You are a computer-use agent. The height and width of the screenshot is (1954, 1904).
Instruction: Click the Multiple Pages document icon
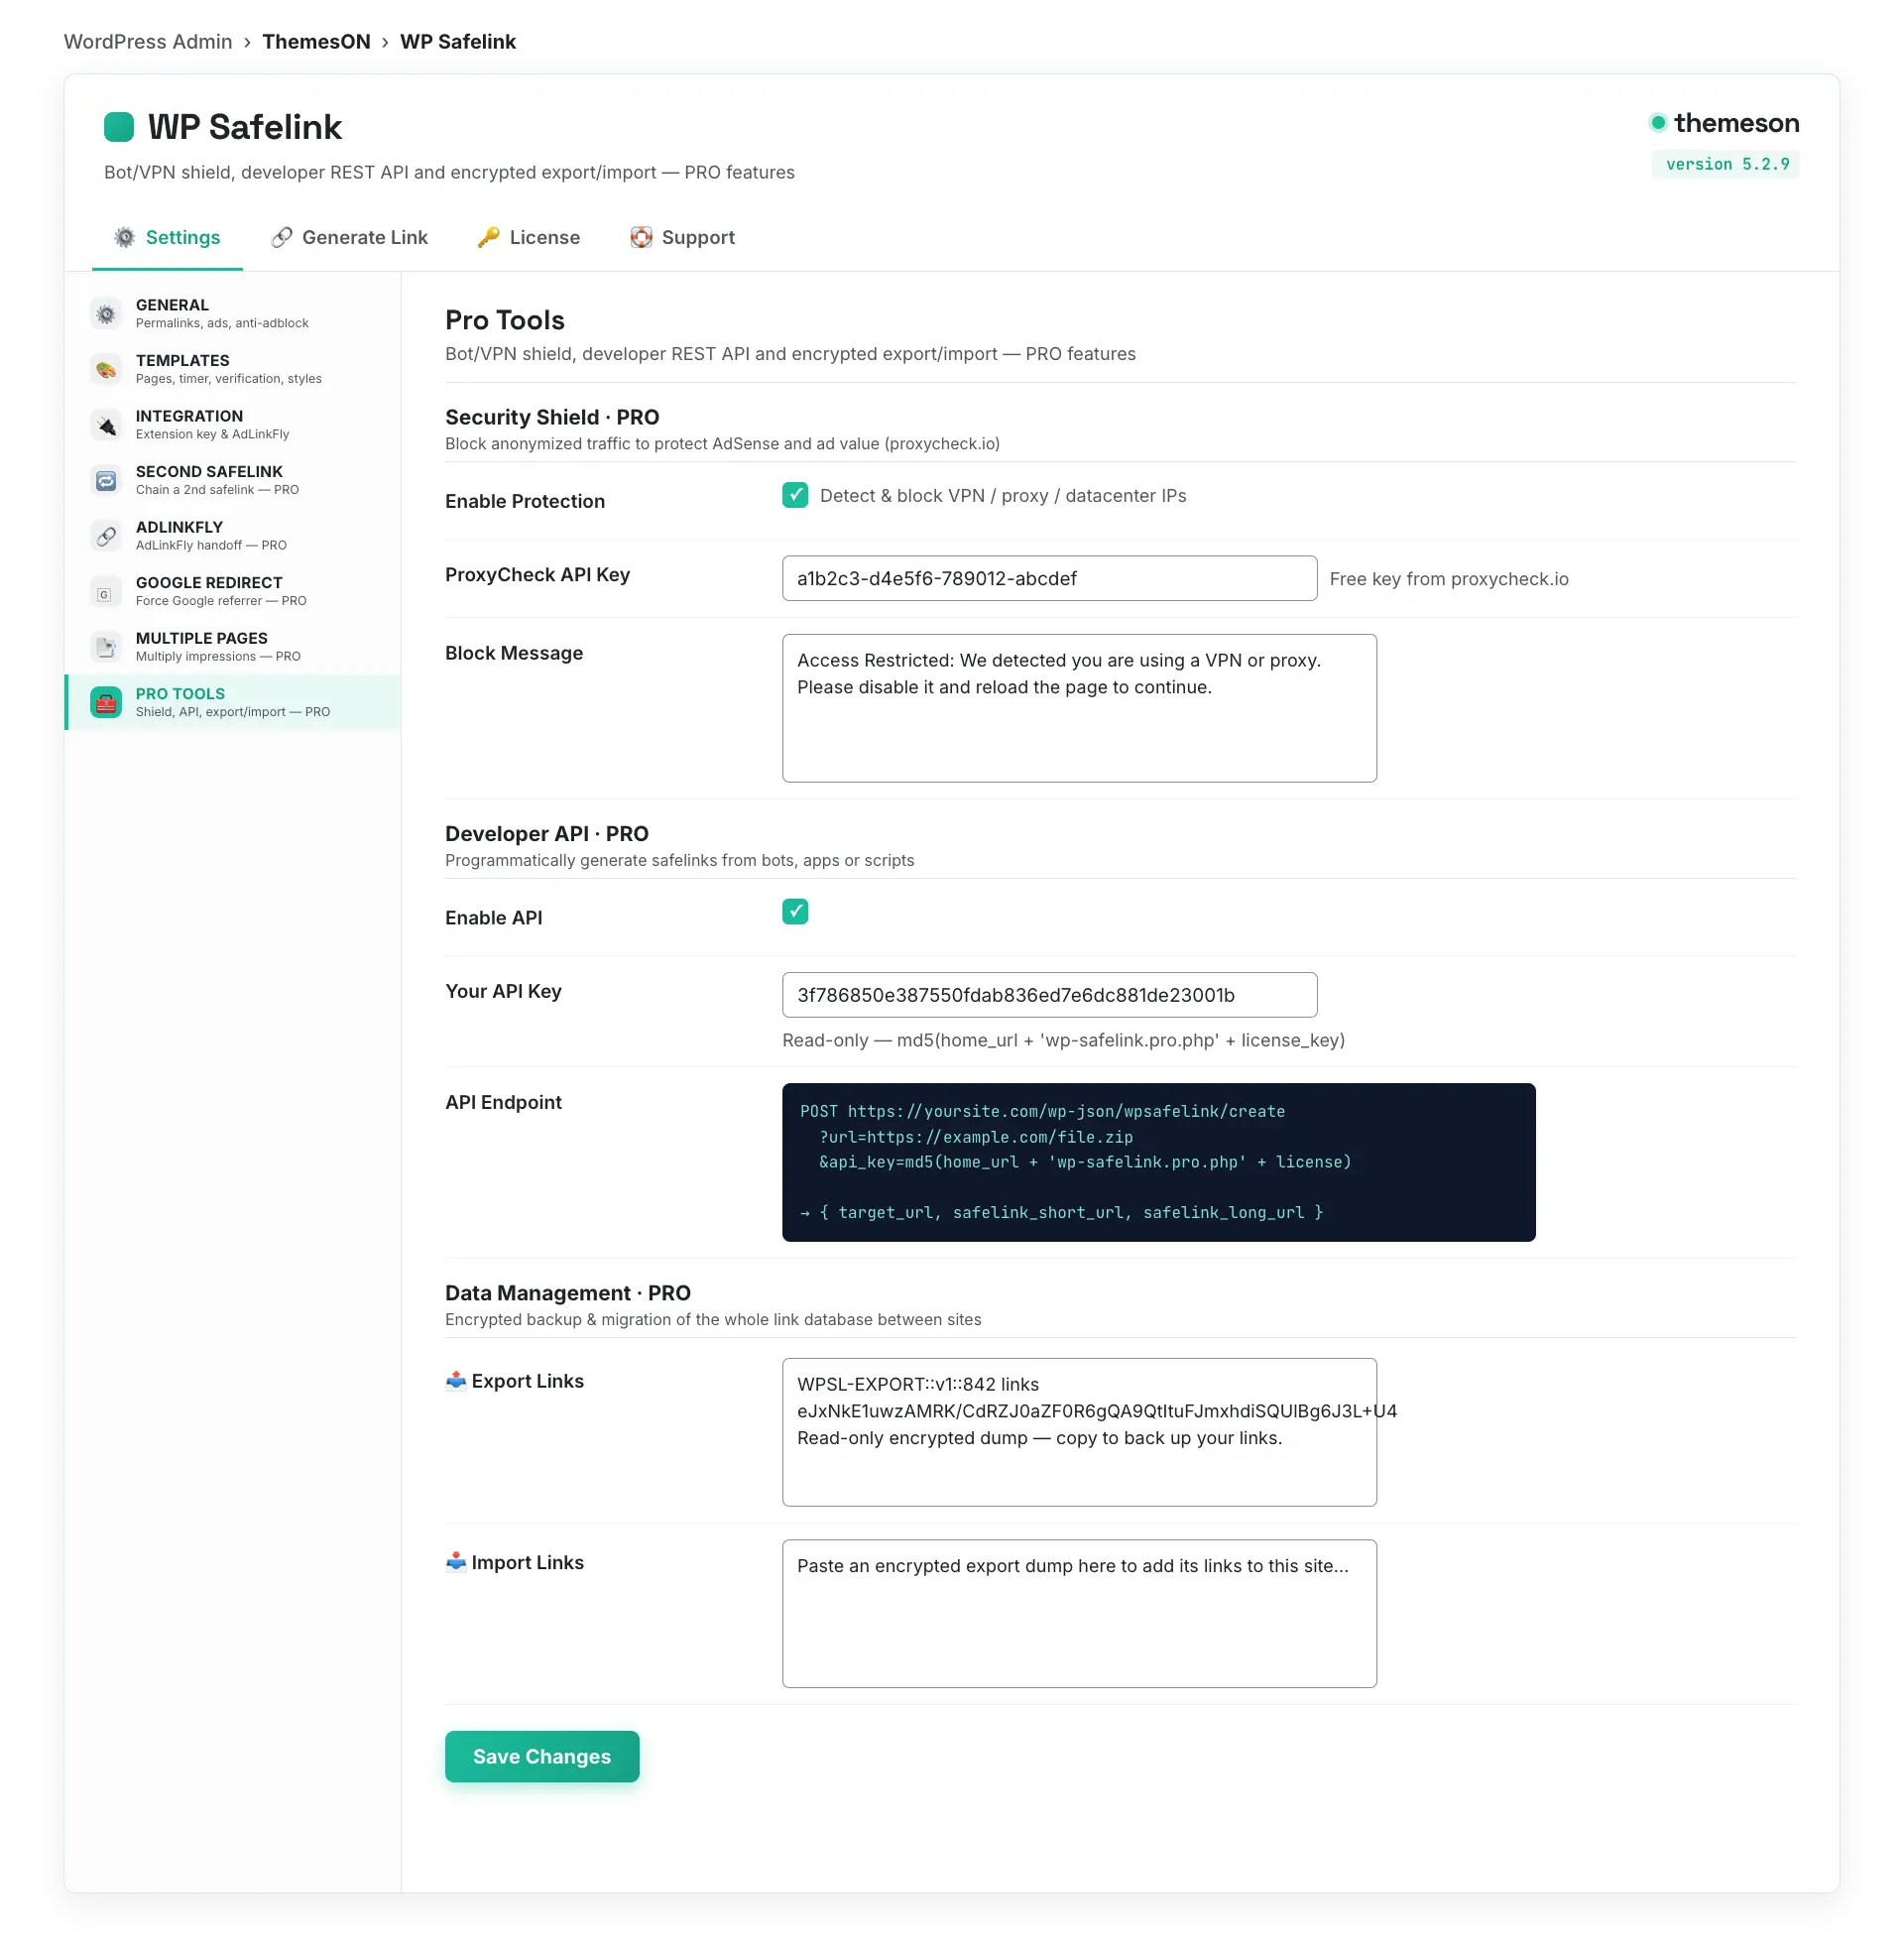pyautogui.click(x=106, y=646)
